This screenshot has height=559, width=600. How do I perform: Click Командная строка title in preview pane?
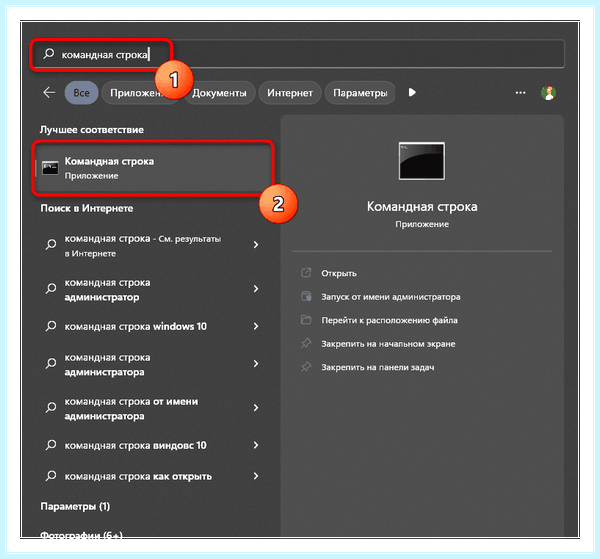pyautogui.click(x=422, y=207)
